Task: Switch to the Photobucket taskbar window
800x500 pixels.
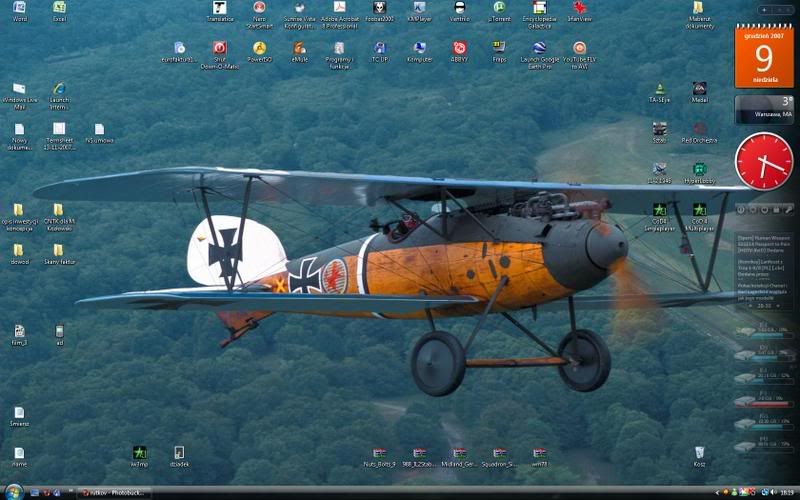Action: [115, 493]
